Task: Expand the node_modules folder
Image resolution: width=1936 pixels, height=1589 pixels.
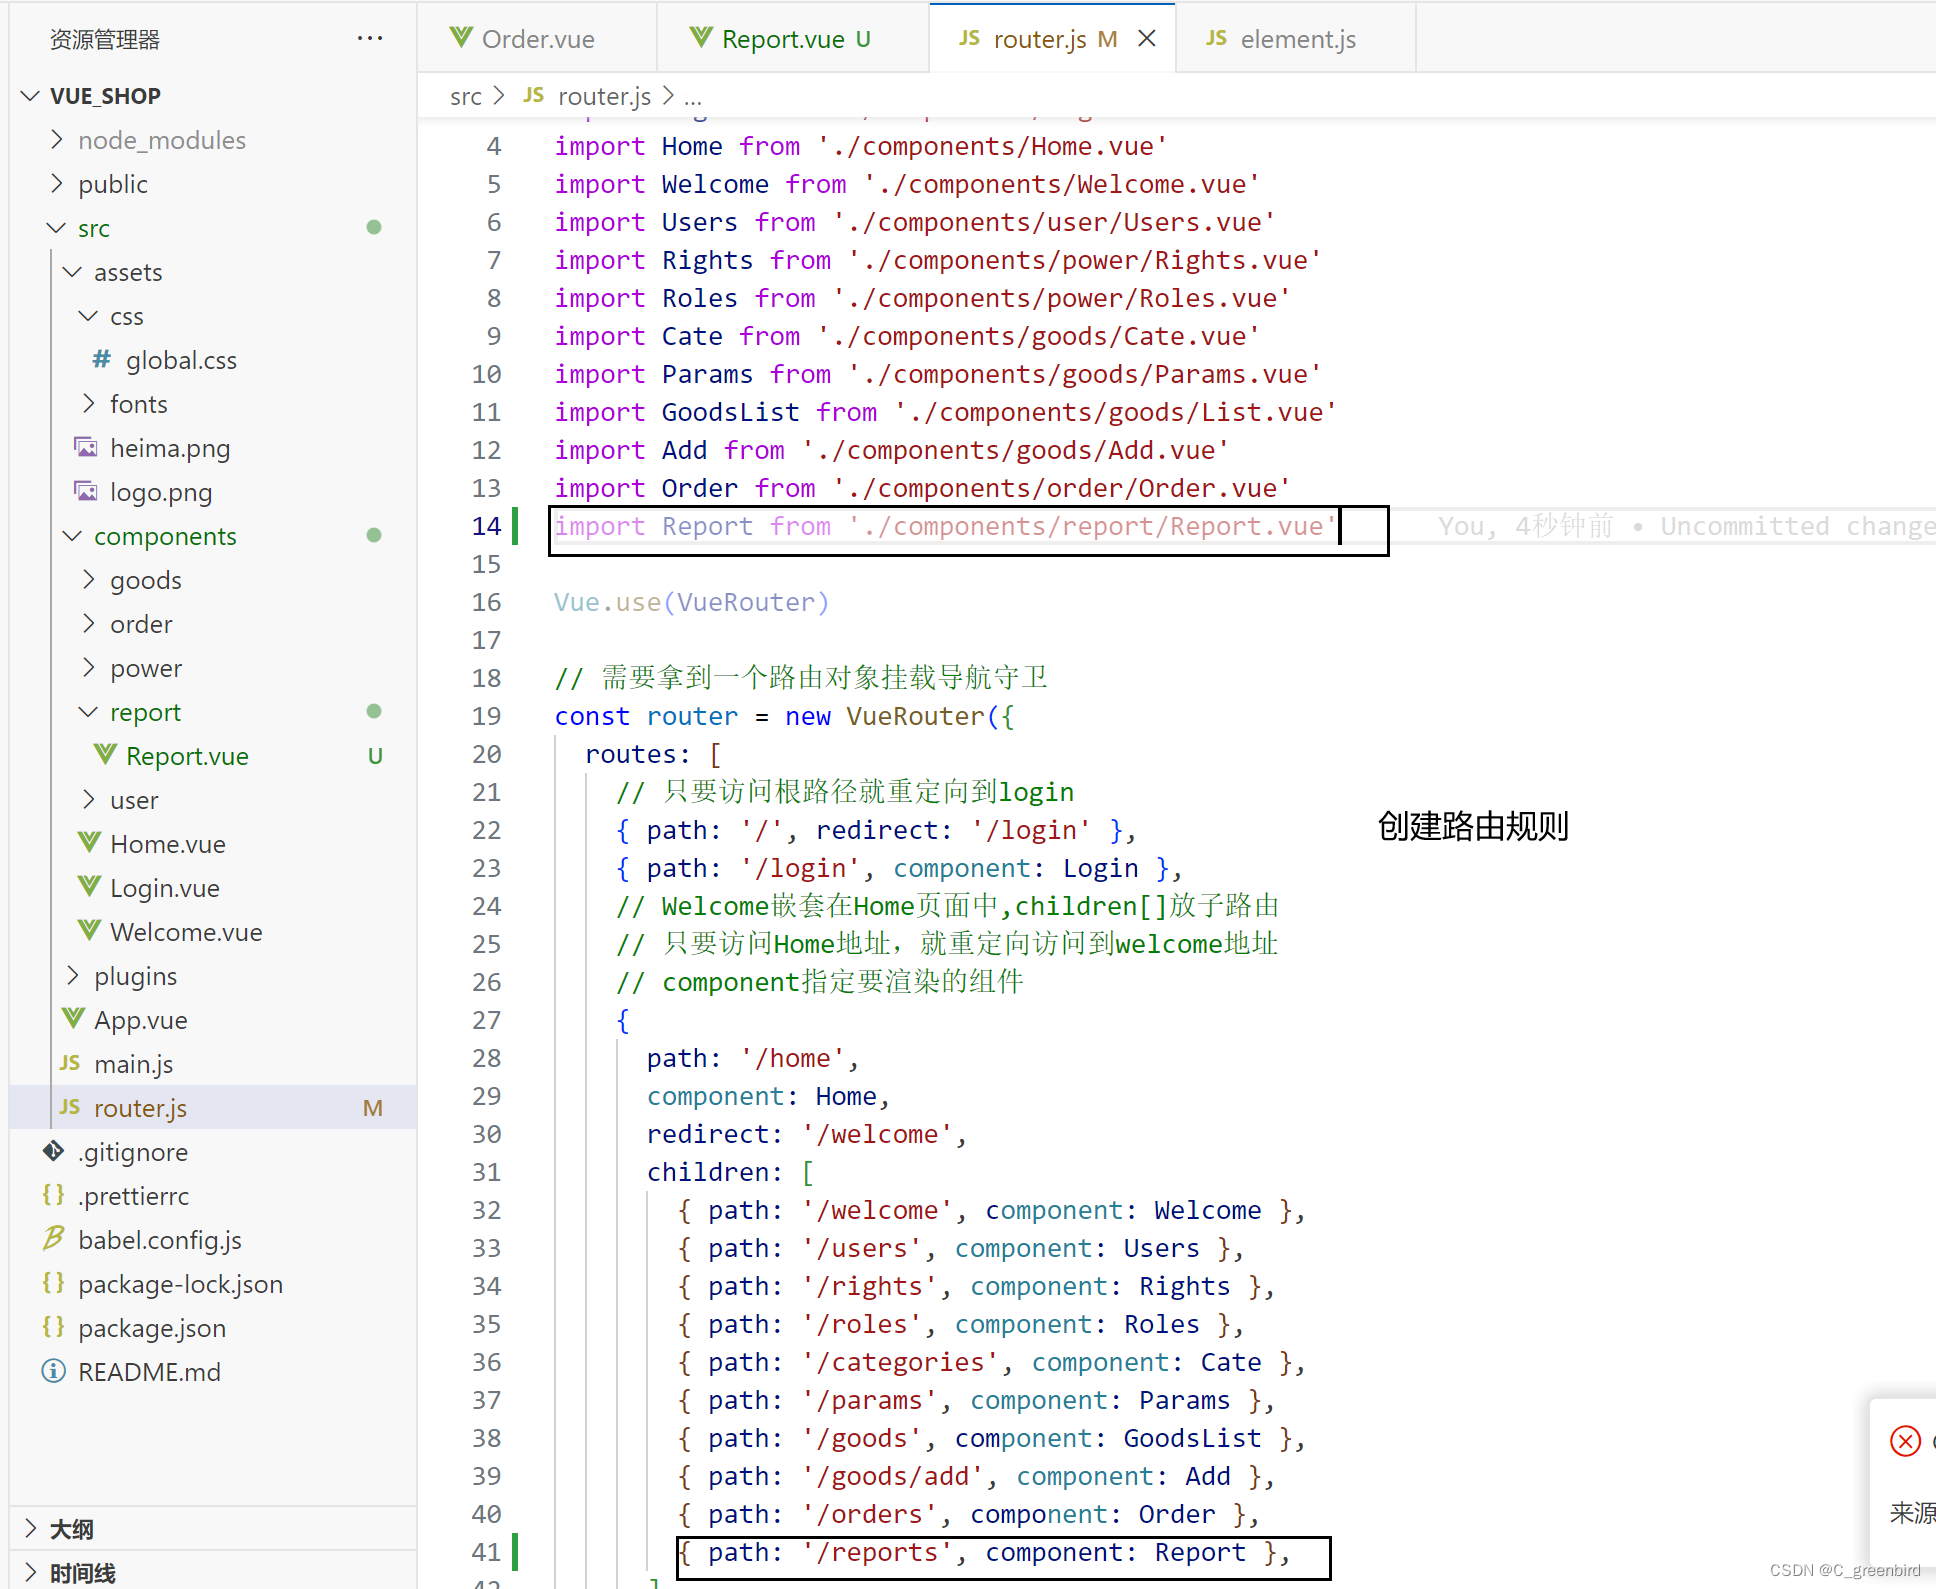Action: click(57, 139)
